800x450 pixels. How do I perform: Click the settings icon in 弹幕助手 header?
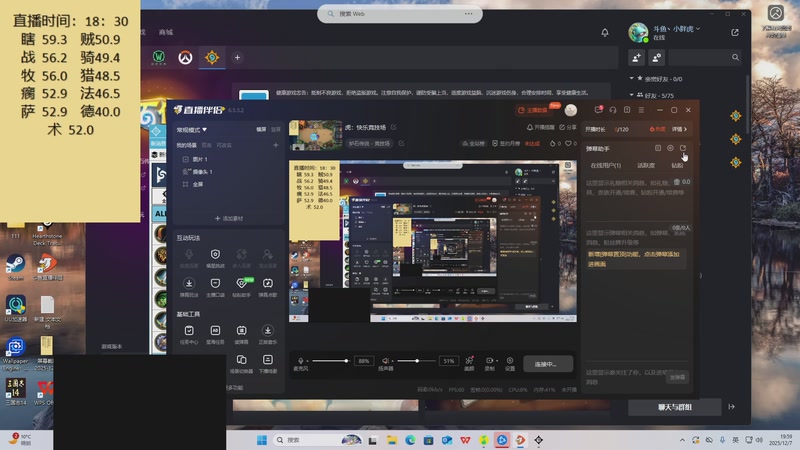pyautogui.click(x=670, y=148)
